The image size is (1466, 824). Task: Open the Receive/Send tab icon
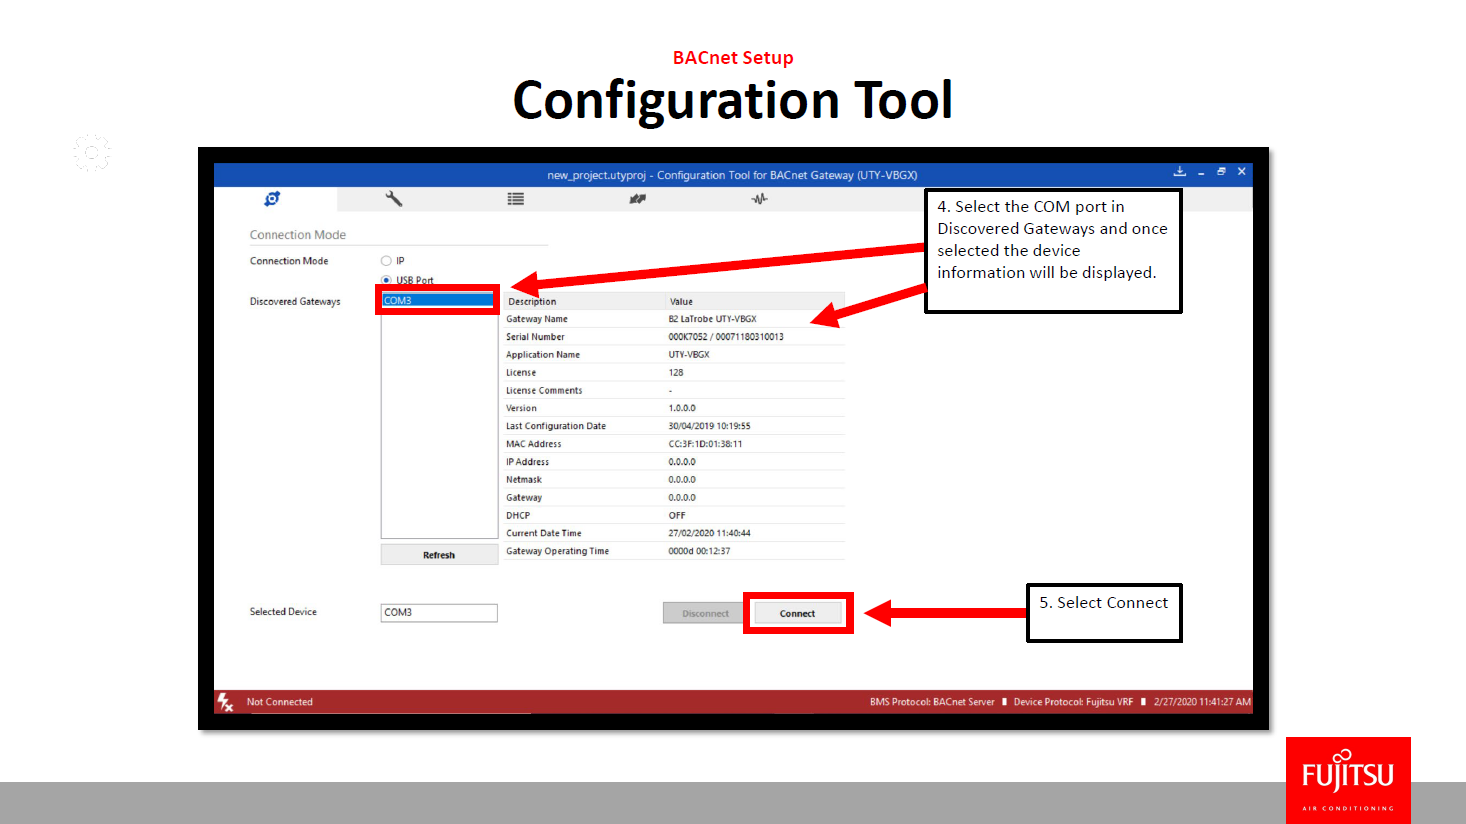tap(637, 199)
